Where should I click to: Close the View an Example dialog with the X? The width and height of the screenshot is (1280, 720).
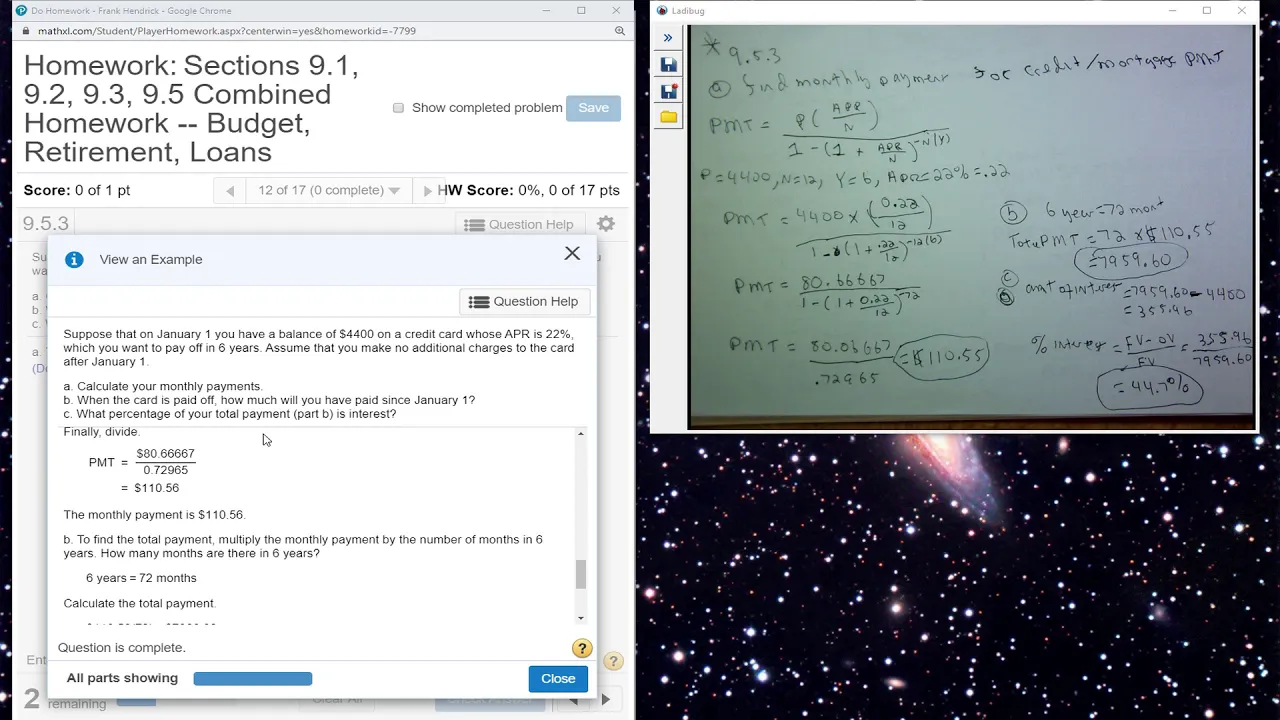(572, 254)
